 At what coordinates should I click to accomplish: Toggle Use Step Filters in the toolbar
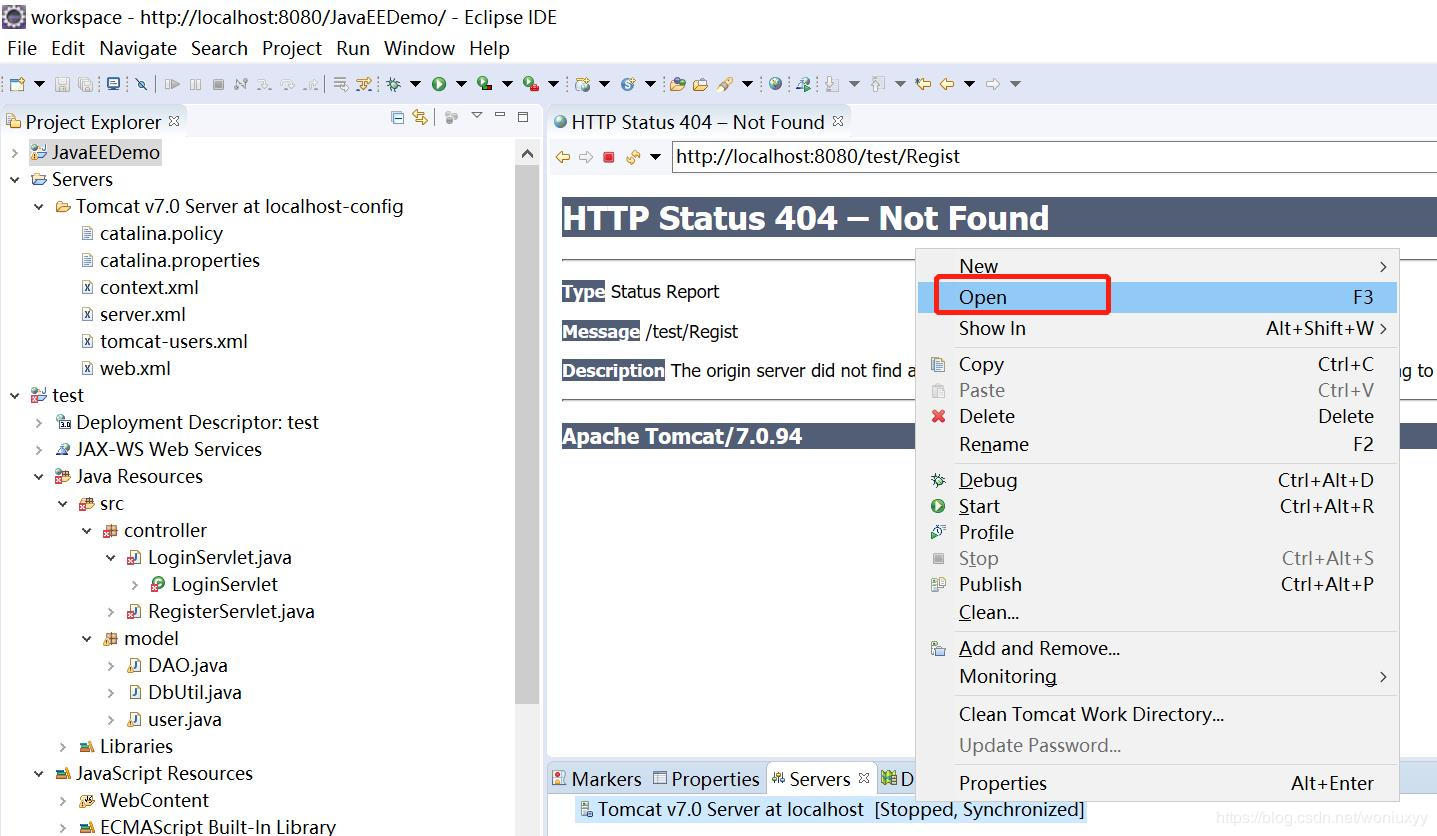tap(364, 84)
